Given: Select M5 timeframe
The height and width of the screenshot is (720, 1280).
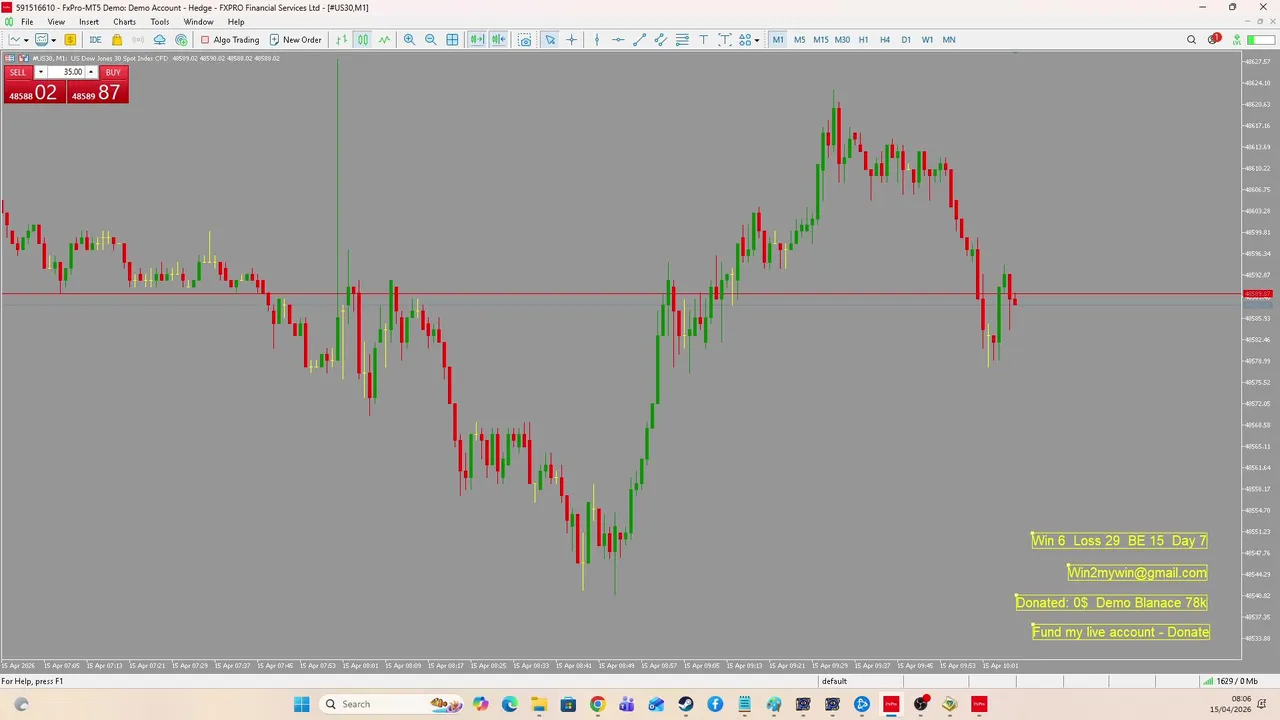Looking at the screenshot, I should (x=799, y=40).
